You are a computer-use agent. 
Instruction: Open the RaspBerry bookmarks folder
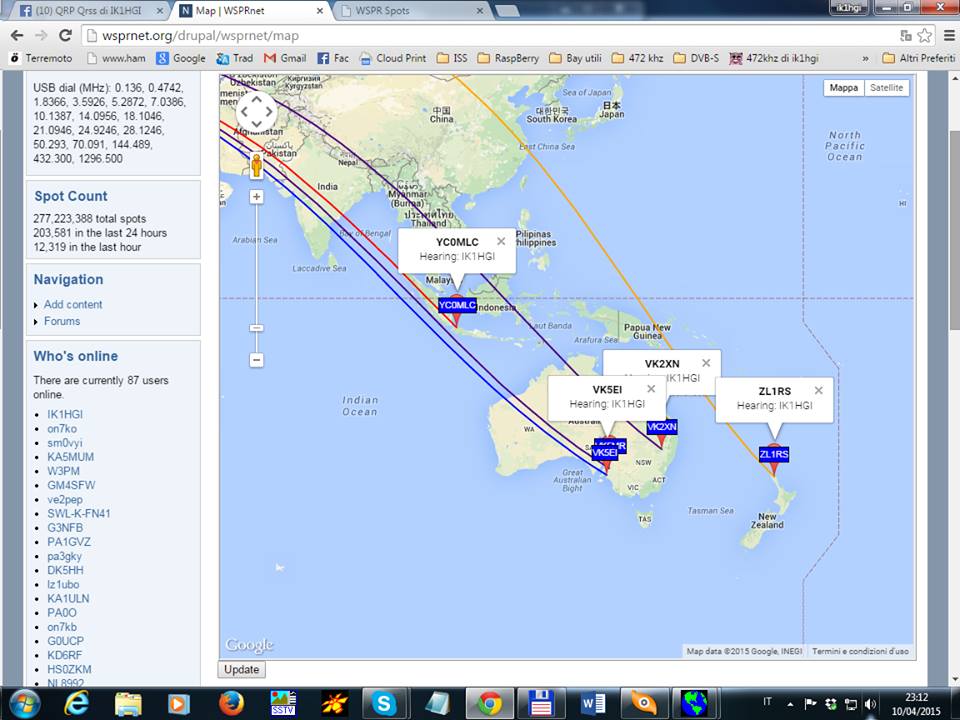tap(509, 58)
